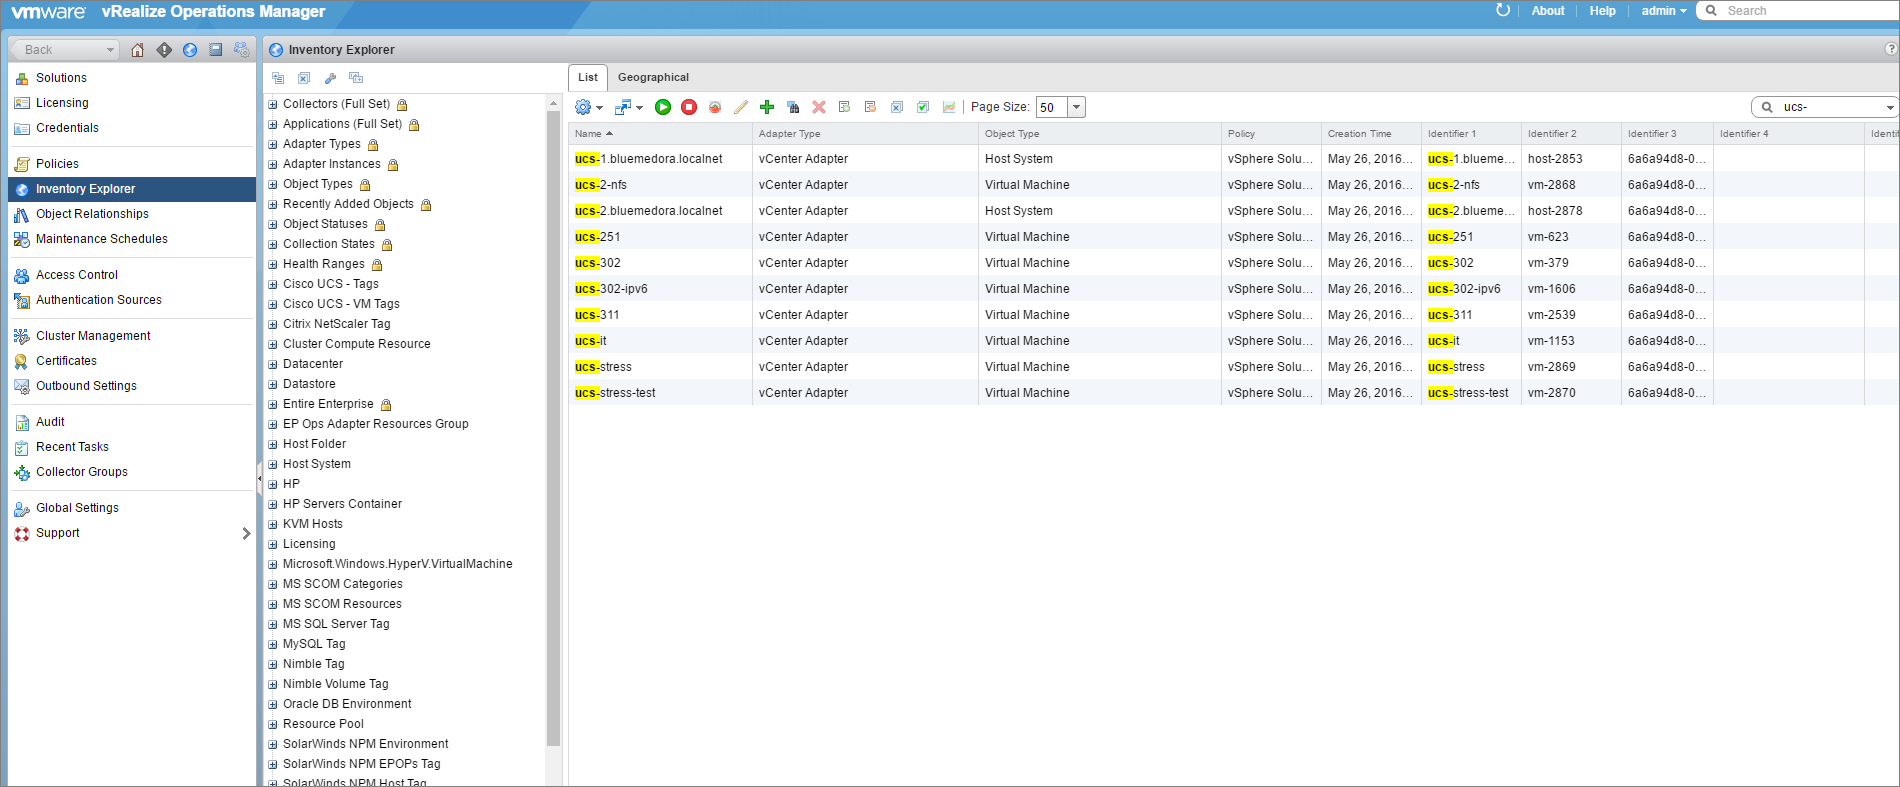Sort by the Name column header
Screen dimensions: 1900x787
[660, 133]
